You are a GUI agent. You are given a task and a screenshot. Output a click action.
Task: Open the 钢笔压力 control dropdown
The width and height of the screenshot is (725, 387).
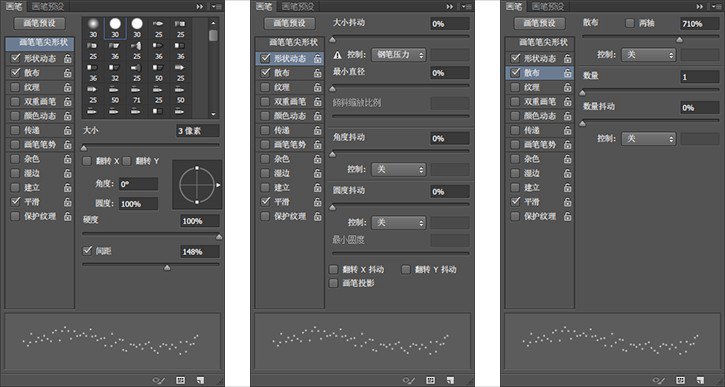click(399, 55)
